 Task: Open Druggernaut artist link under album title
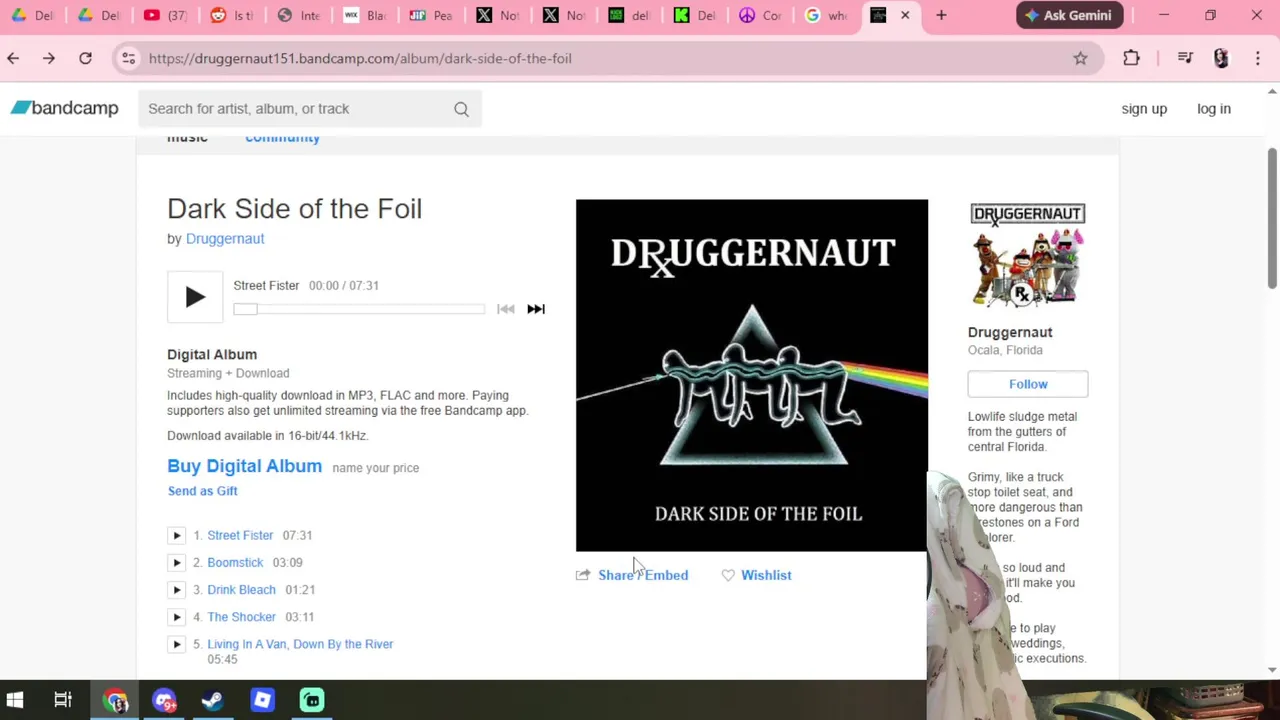tap(225, 239)
